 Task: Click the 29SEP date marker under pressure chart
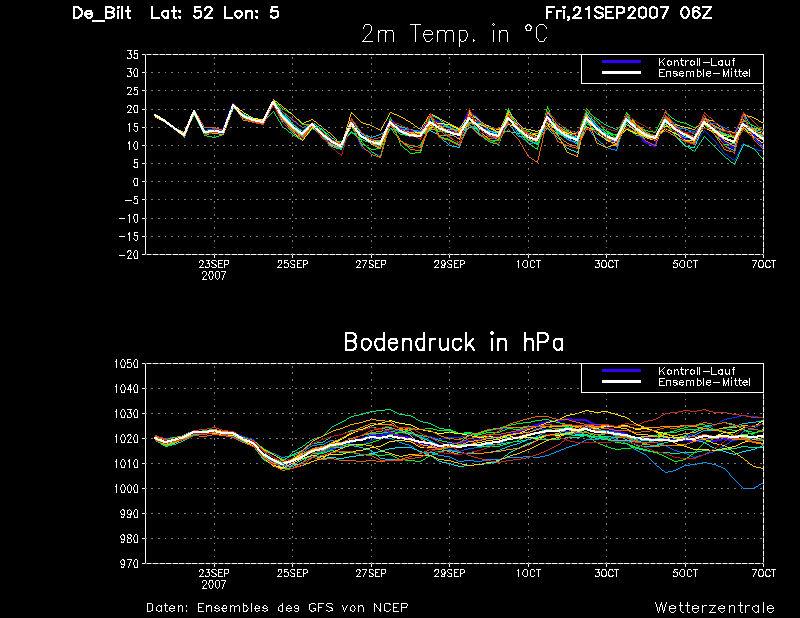[449, 574]
